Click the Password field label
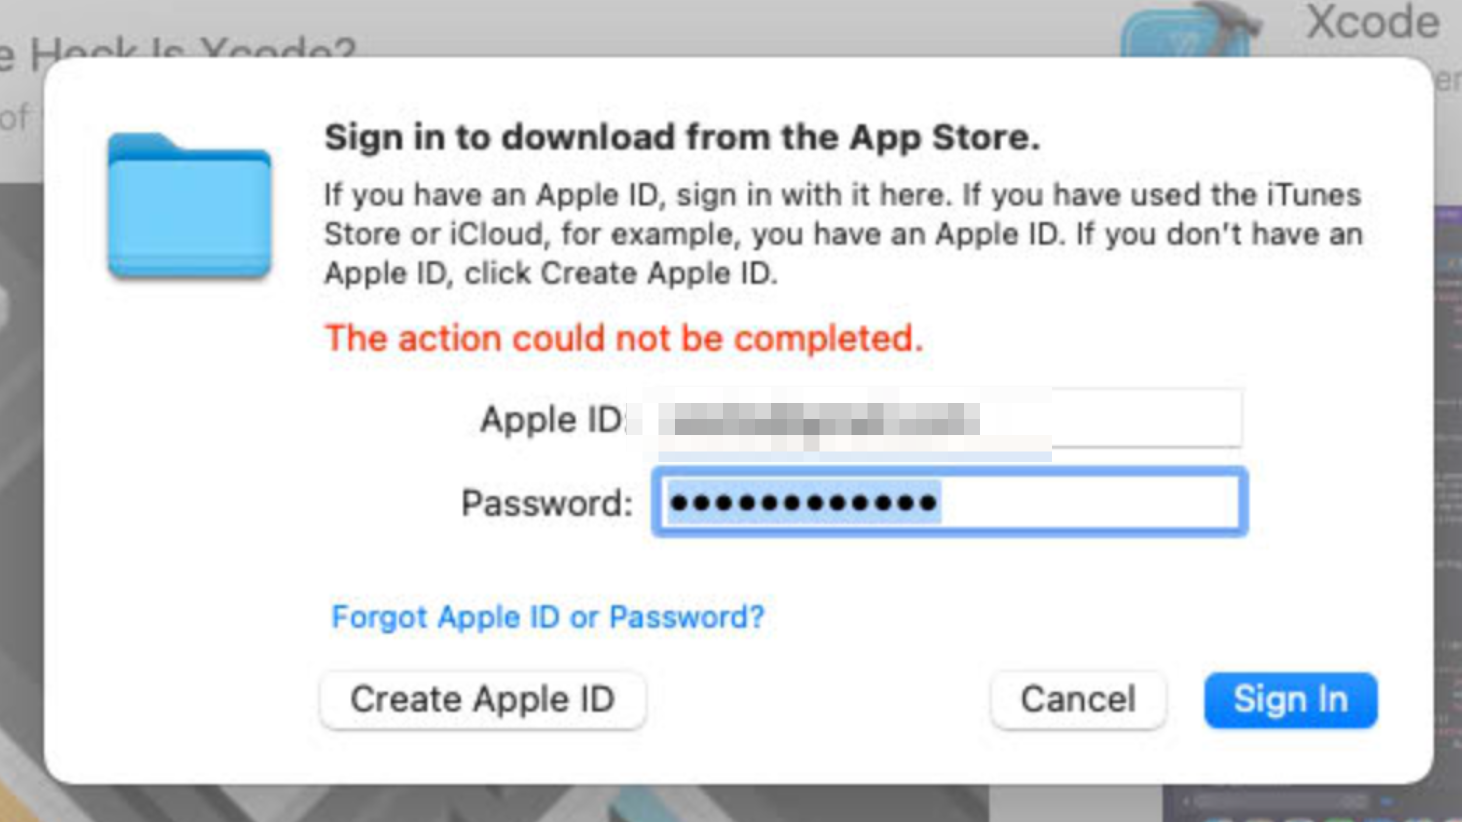This screenshot has height=822, width=1462. coord(547,503)
